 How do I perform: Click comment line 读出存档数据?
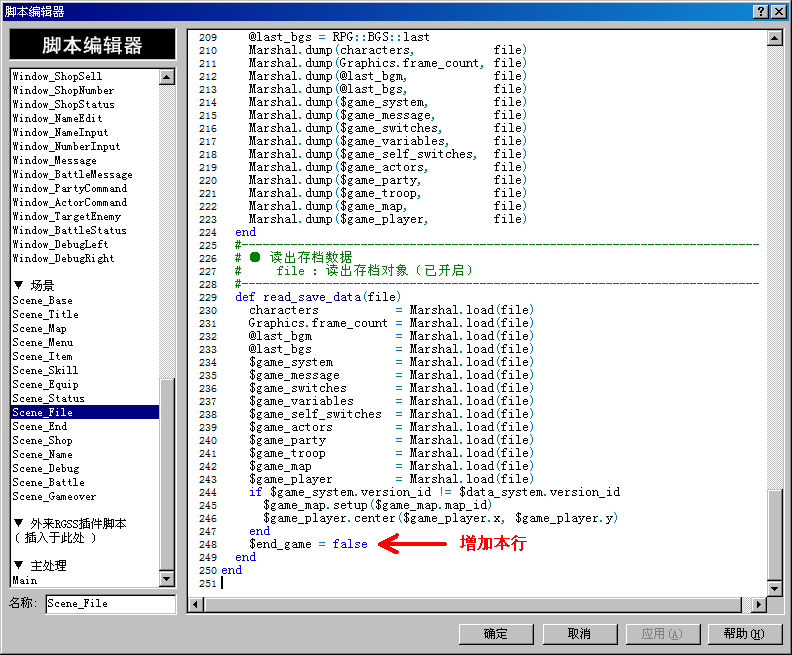(293, 258)
